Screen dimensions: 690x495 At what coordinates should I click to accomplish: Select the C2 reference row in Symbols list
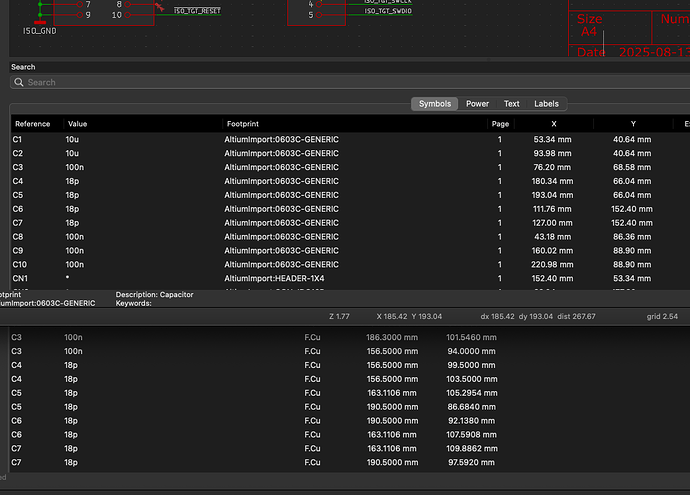coord(350,154)
